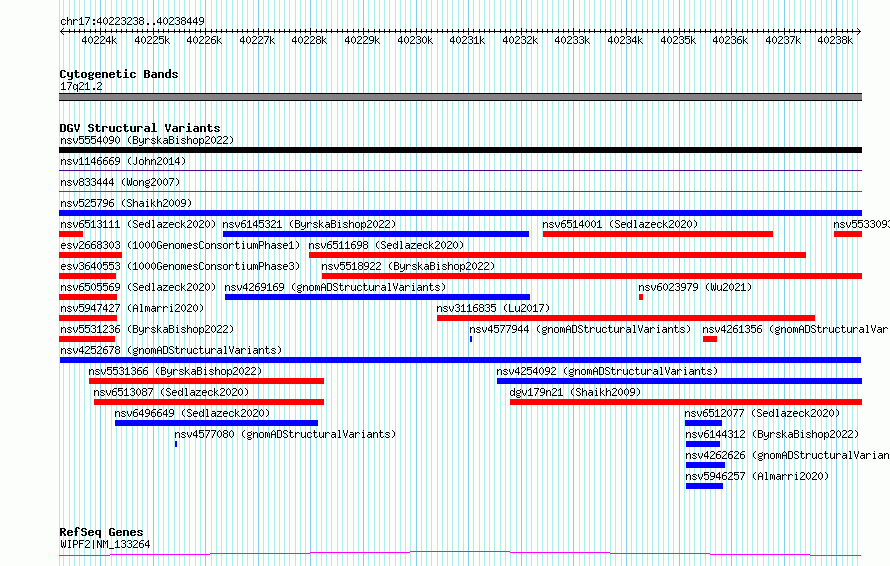Open nsv525796 (Shaikh2009) variant label
The height and width of the screenshot is (566, 890).
click(x=126, y=203)
